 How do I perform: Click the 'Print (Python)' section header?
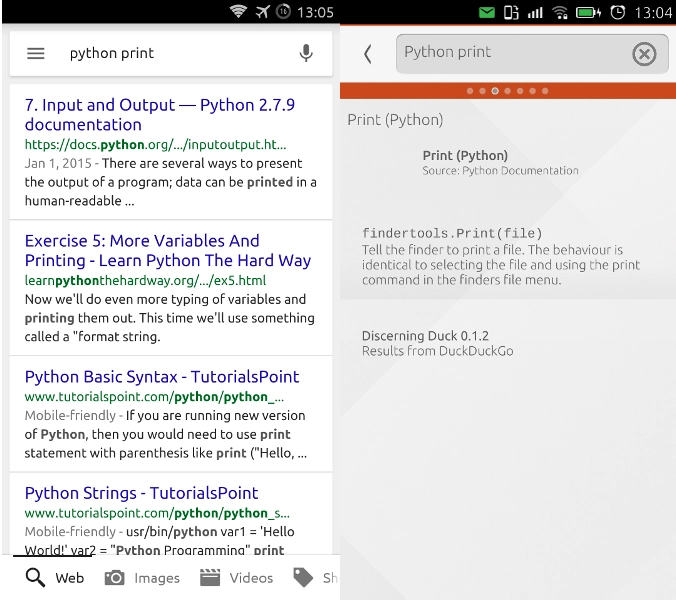395,120
